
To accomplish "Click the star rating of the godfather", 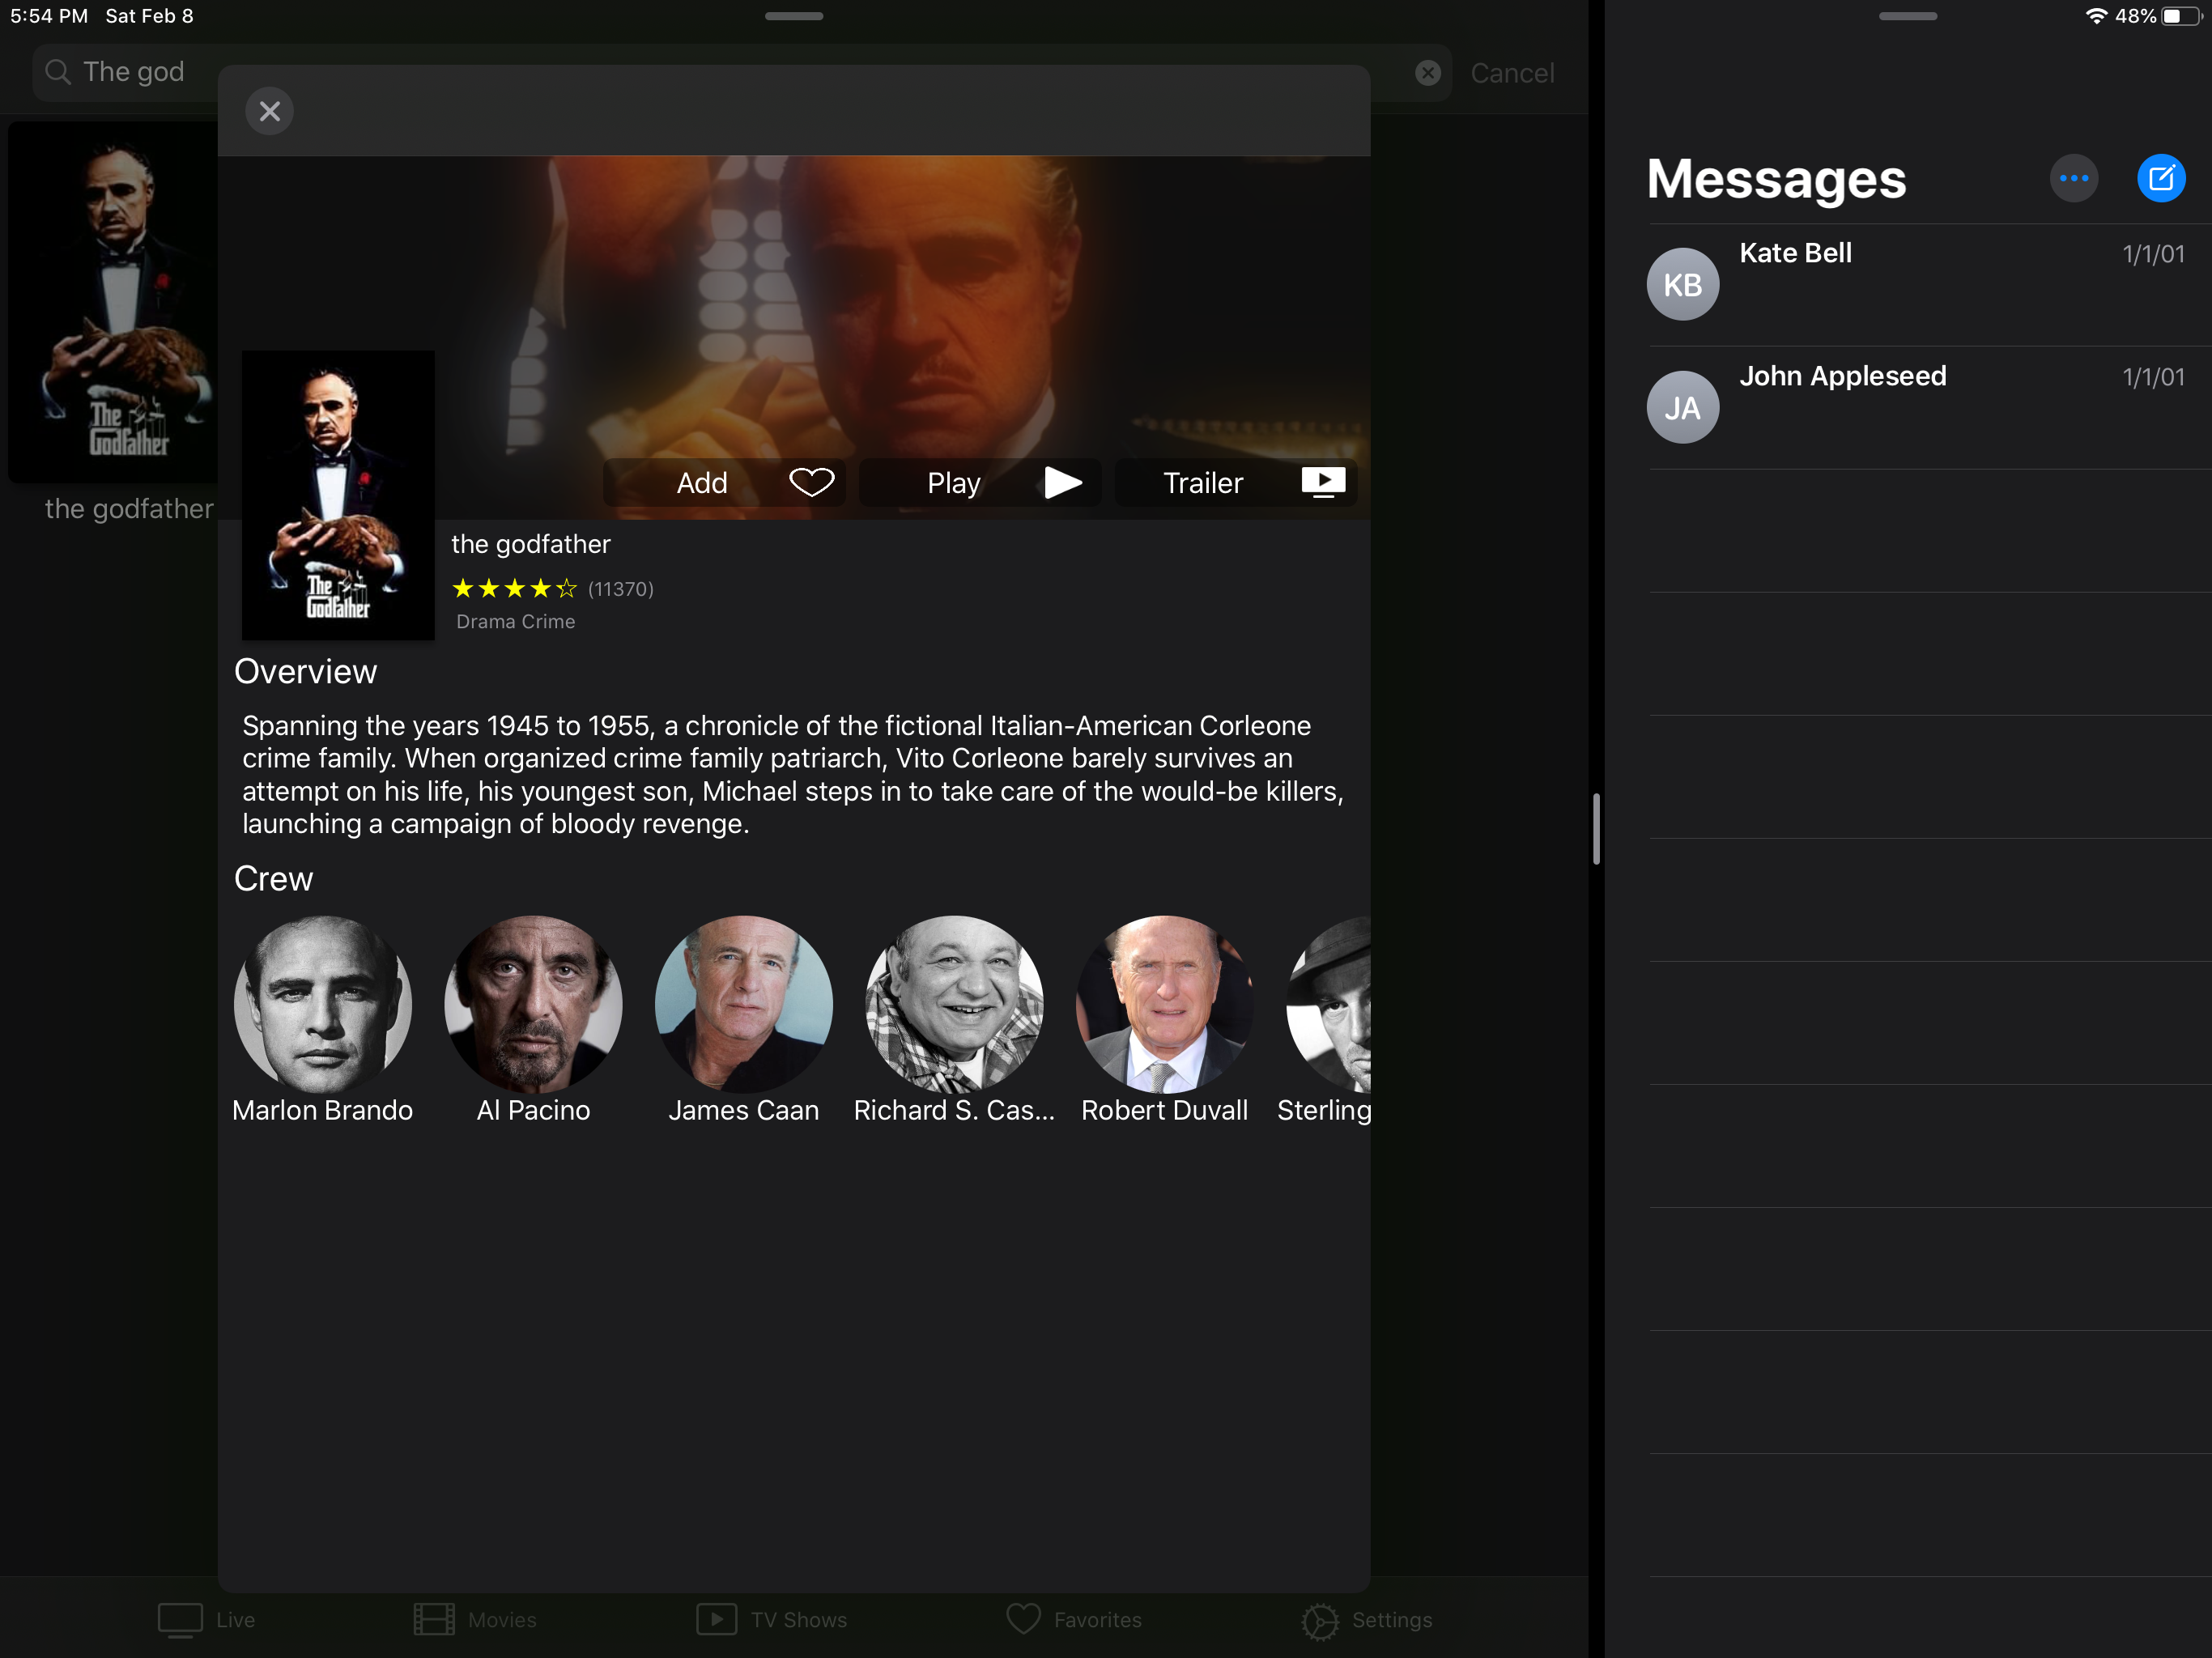I will (514, 588).
